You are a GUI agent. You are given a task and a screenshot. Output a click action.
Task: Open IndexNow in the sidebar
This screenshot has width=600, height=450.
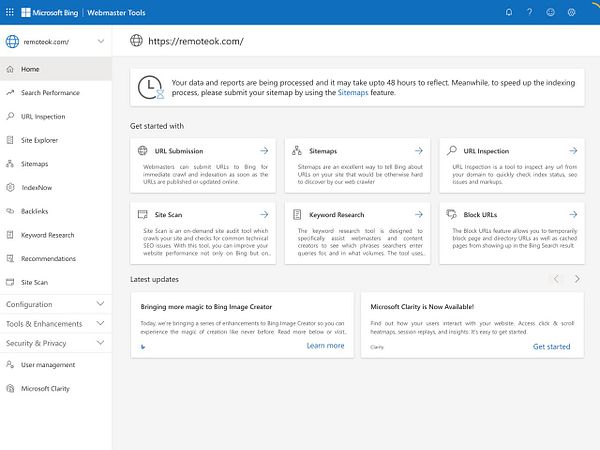tap(56, 188)
